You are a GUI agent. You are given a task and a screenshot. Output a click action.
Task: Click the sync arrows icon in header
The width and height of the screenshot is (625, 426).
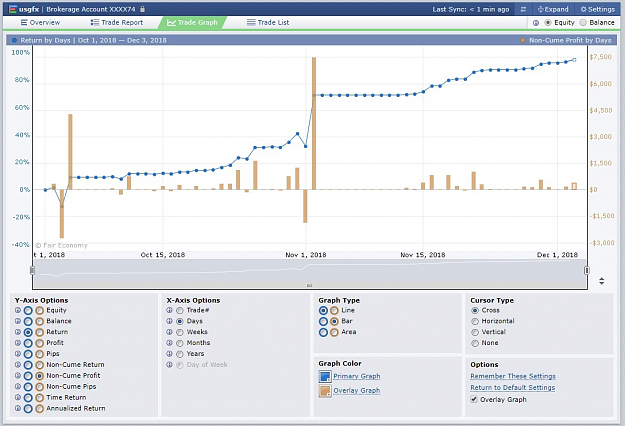point(523,9)
